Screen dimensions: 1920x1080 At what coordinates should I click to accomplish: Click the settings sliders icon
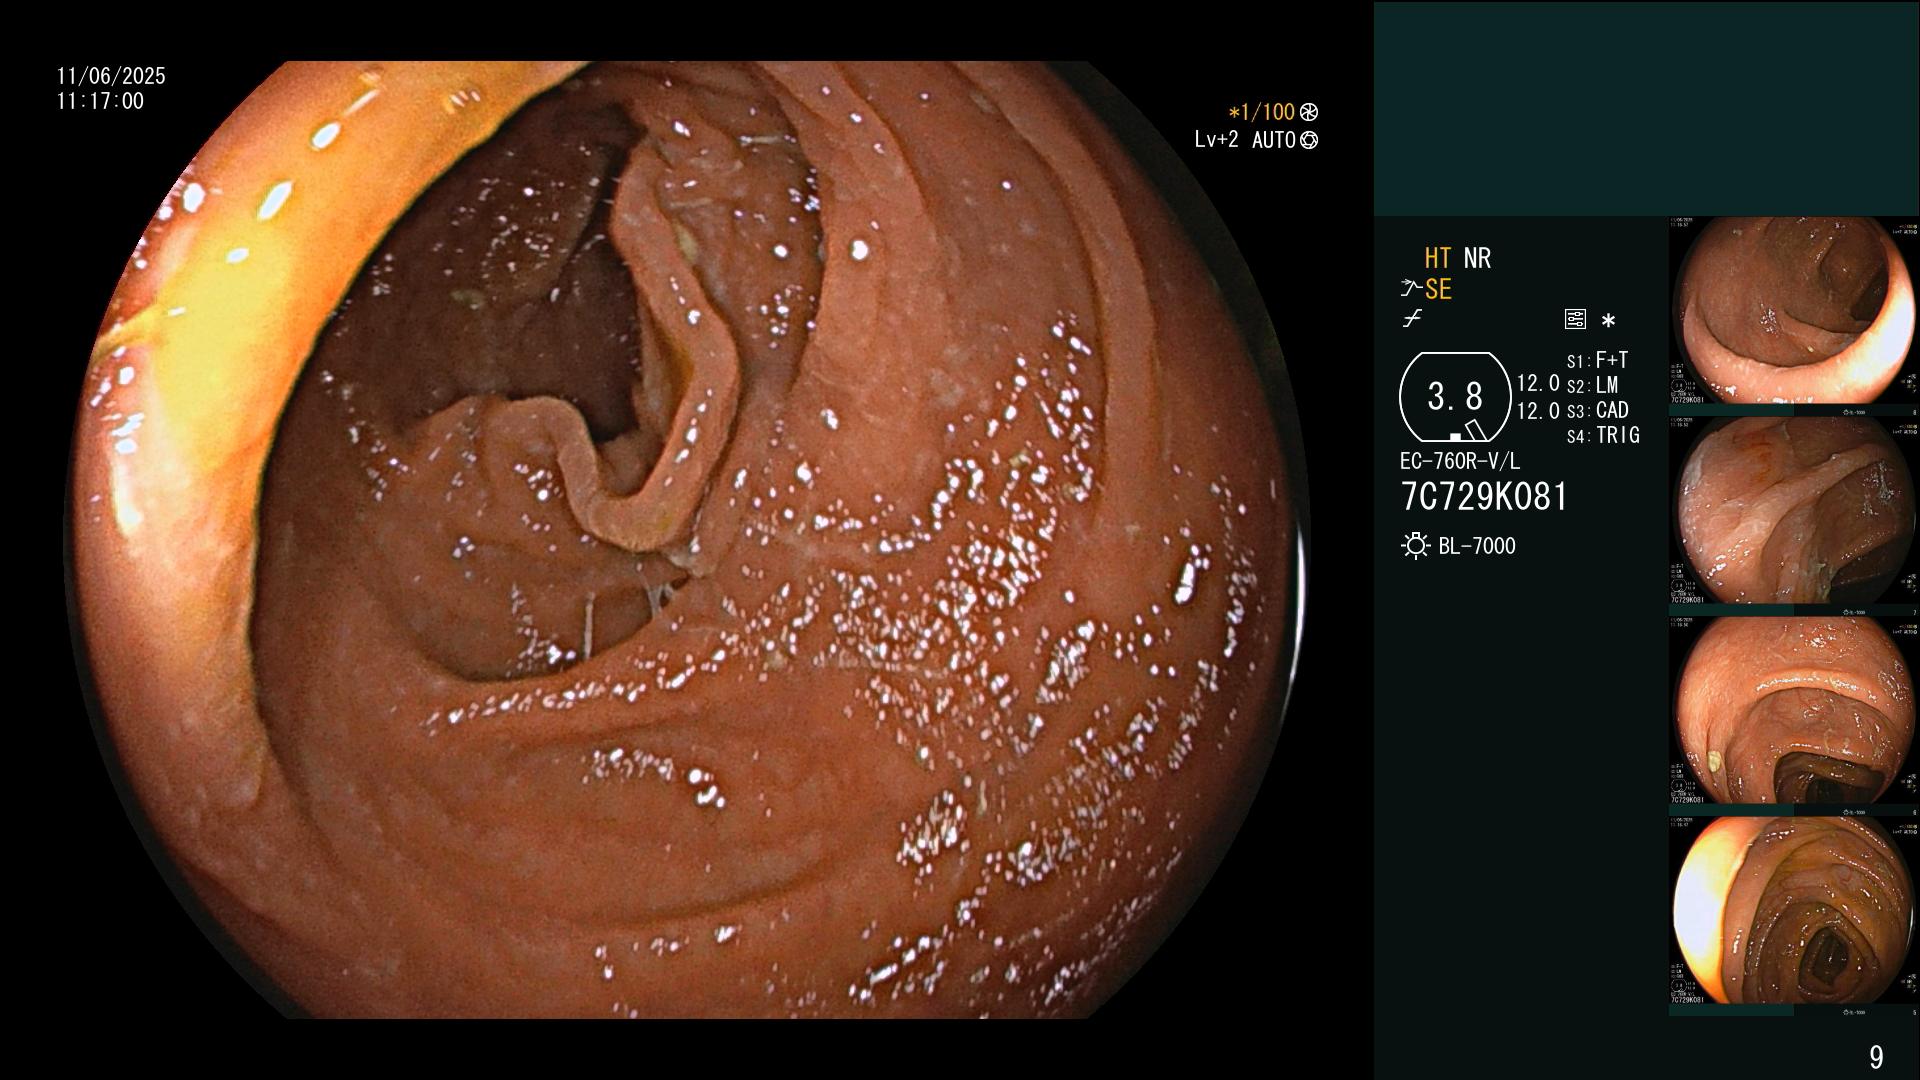[1575, 320]
